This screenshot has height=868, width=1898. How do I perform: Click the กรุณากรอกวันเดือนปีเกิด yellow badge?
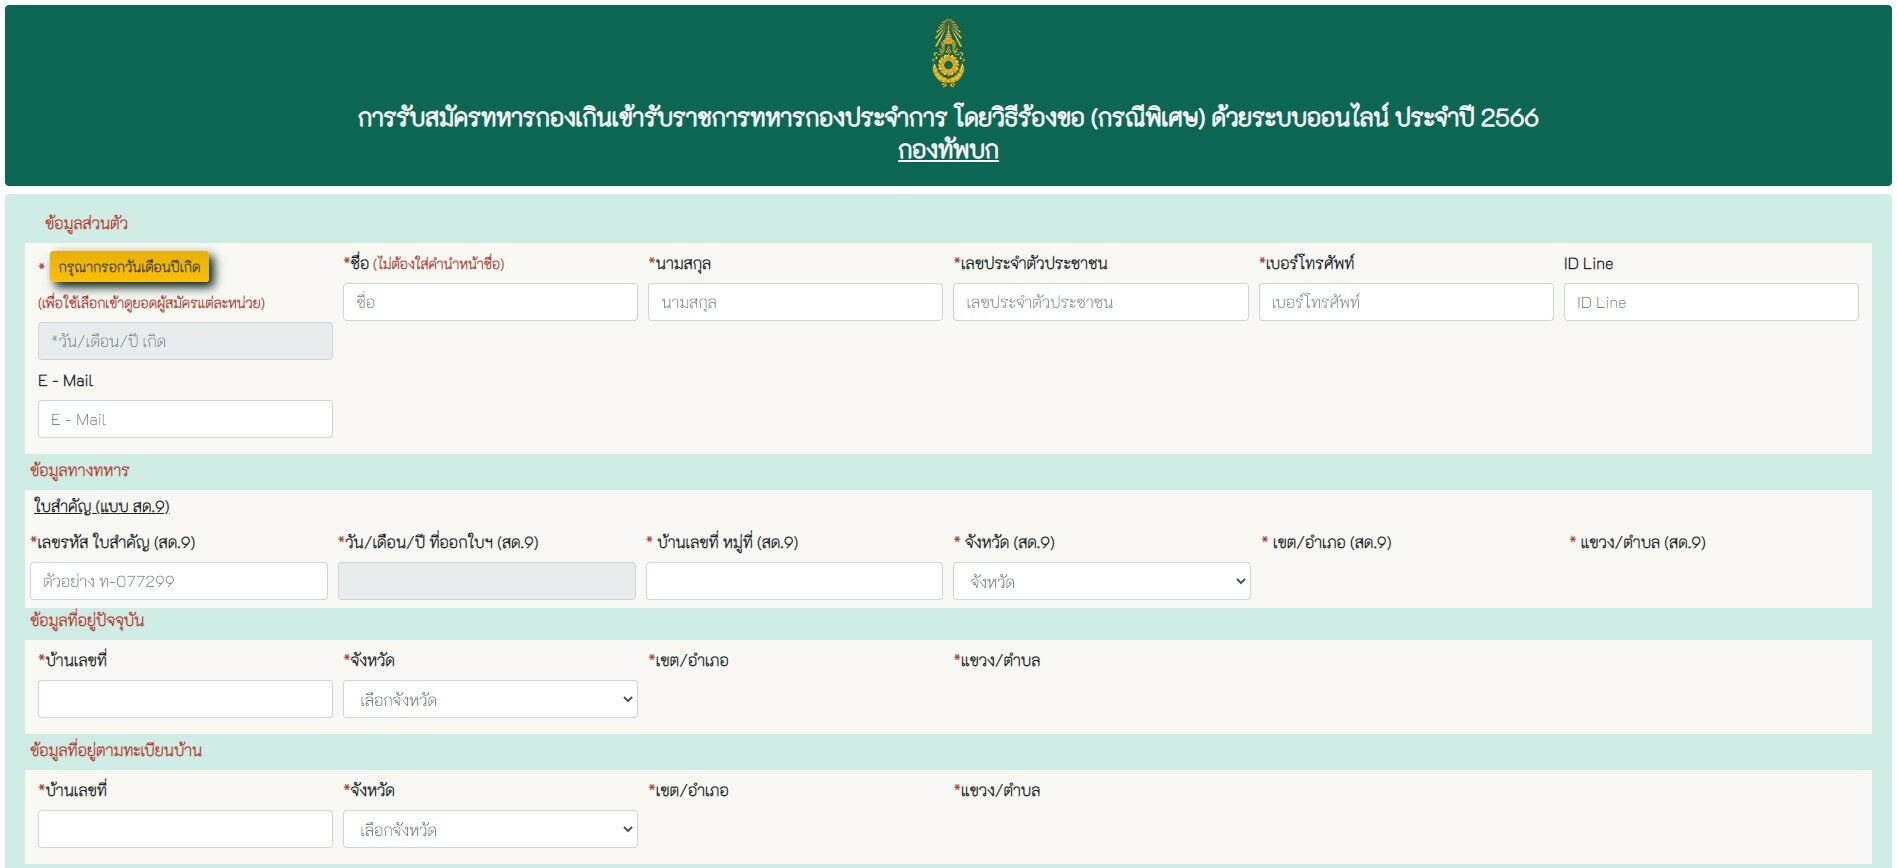coord(130,267)
